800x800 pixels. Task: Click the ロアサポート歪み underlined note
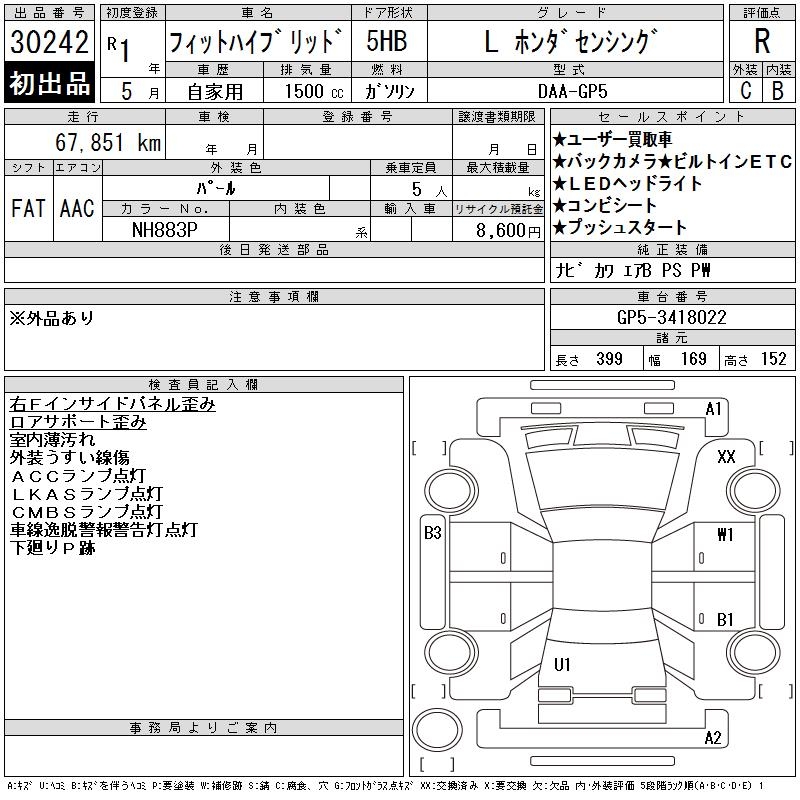pyautogui.click(x=78, y=422)
